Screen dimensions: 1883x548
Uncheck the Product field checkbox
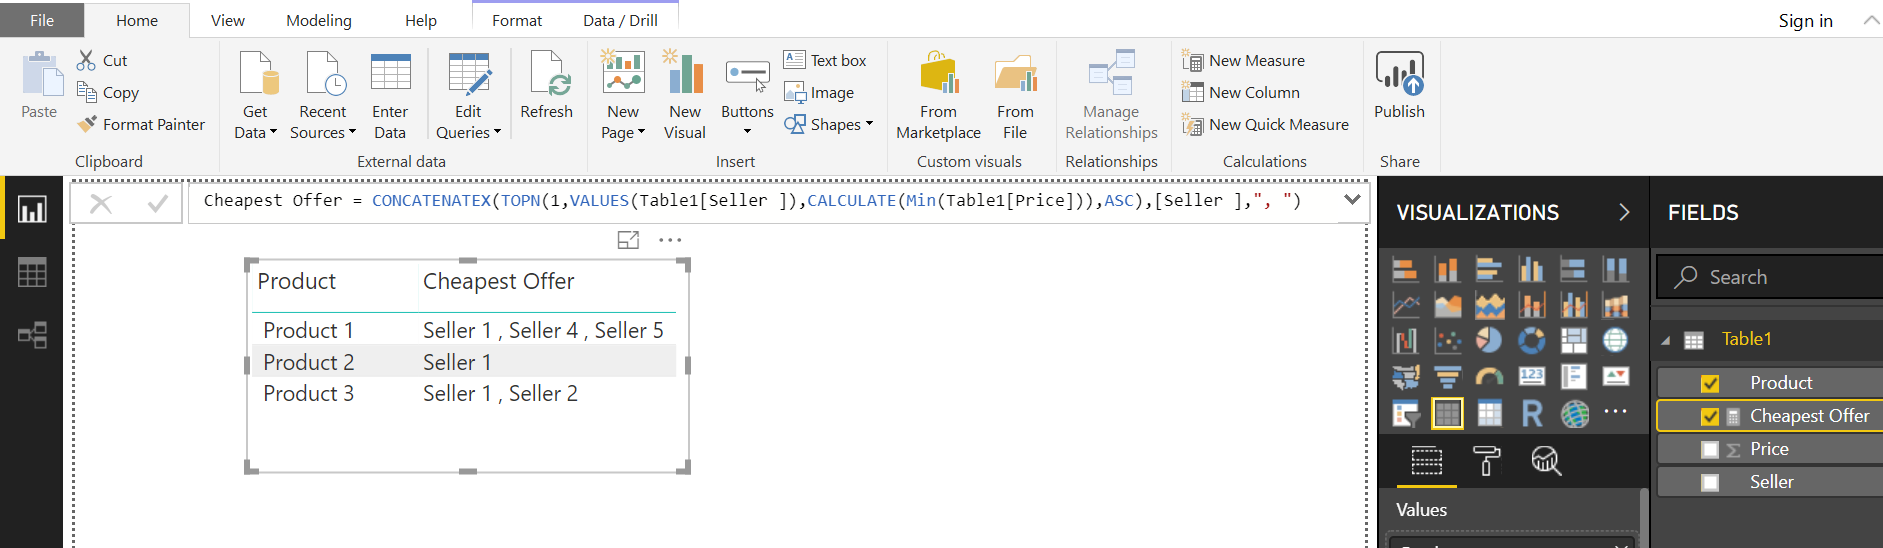(1710, 383)
